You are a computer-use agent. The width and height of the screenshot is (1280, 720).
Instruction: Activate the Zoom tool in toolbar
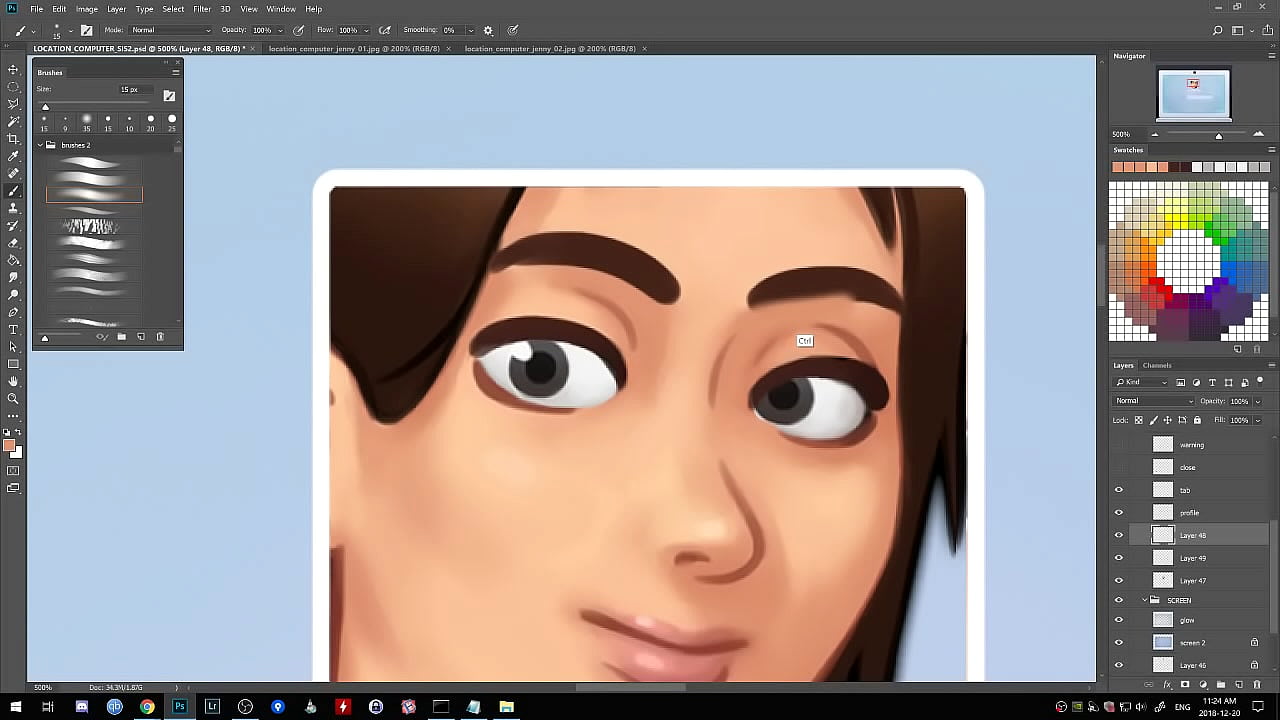point(13,398)
